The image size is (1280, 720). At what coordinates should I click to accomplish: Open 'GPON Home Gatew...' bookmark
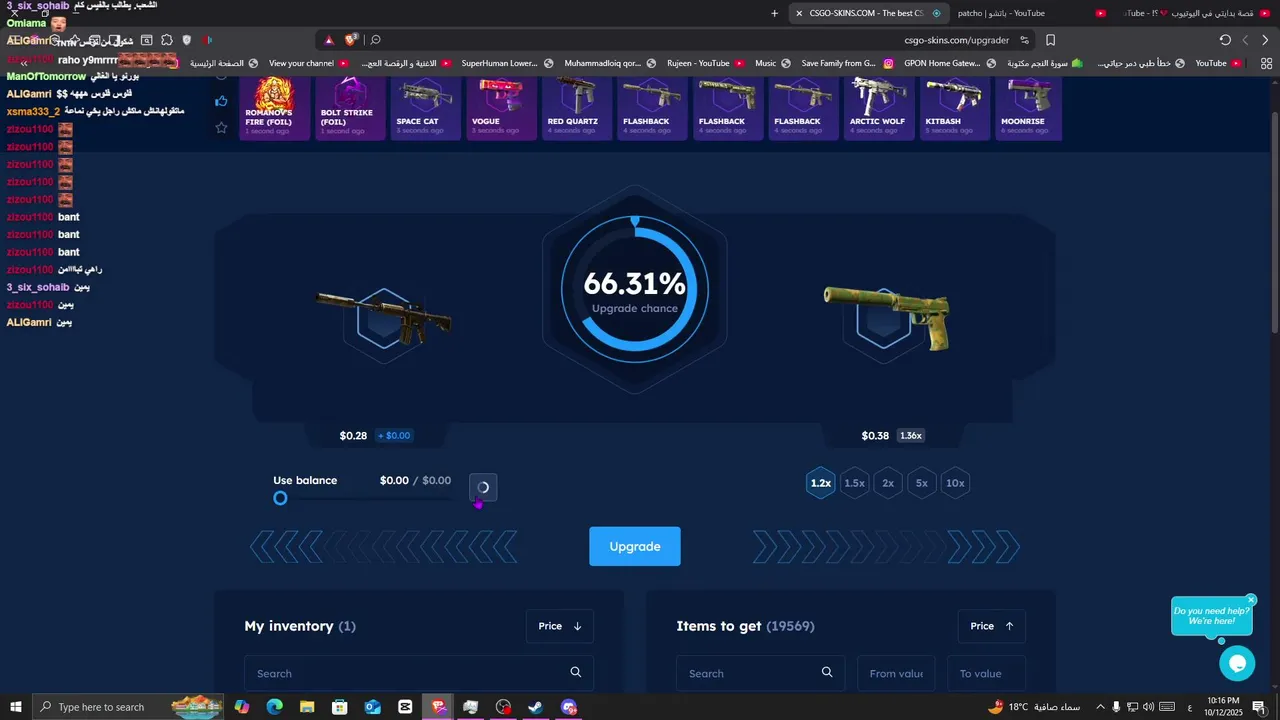pos(950,63)
